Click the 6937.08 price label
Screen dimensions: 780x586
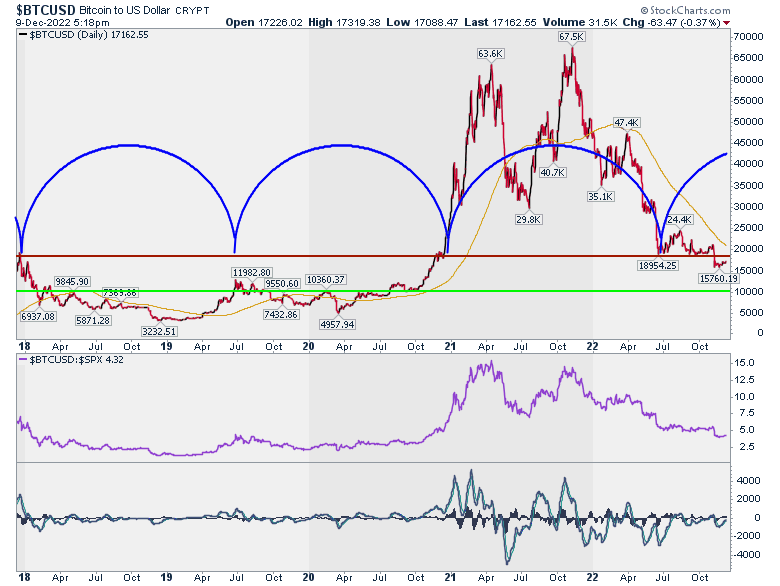click(x=38, y=316)
